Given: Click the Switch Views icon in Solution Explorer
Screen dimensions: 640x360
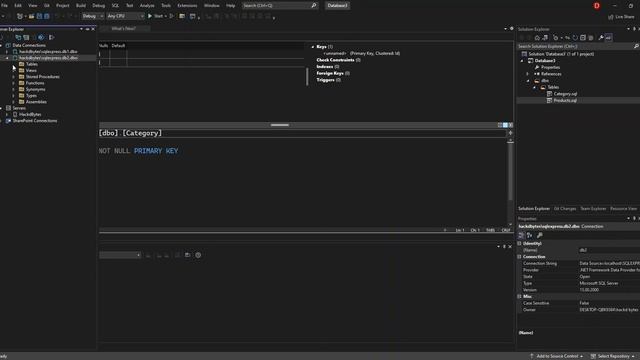Looking at the screenshot, I should tap(545, 38).
